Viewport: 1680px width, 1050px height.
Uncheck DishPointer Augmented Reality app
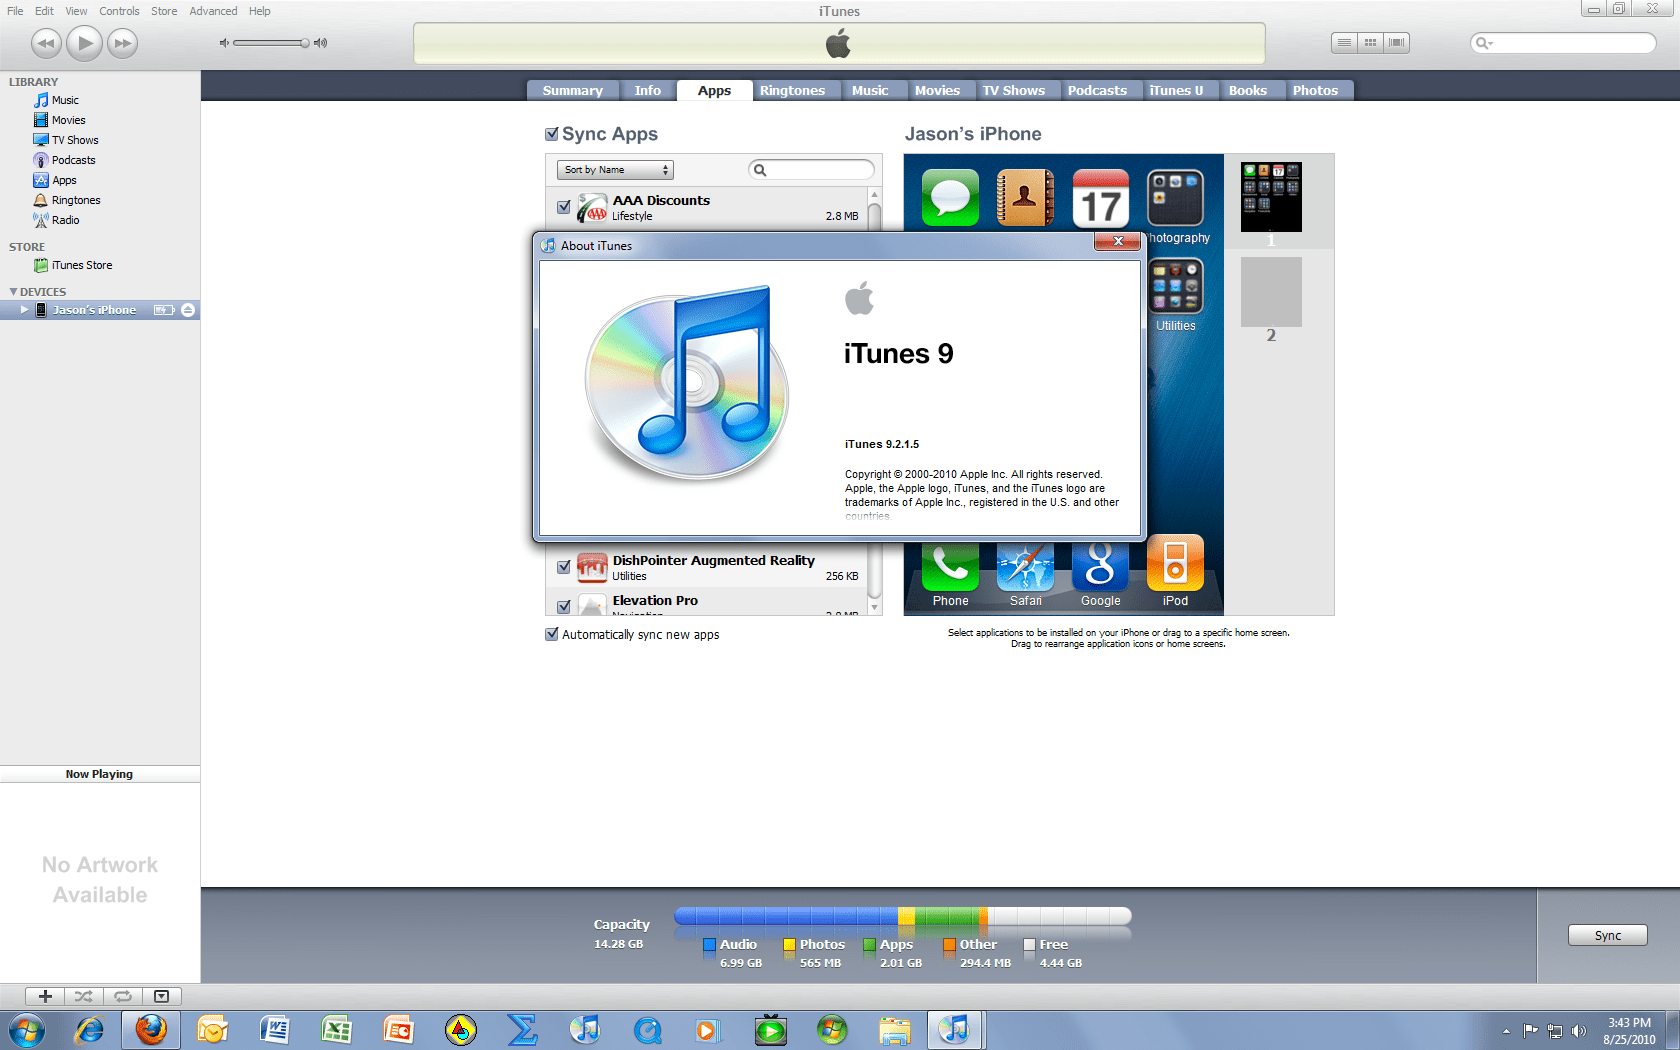[564, 567]
